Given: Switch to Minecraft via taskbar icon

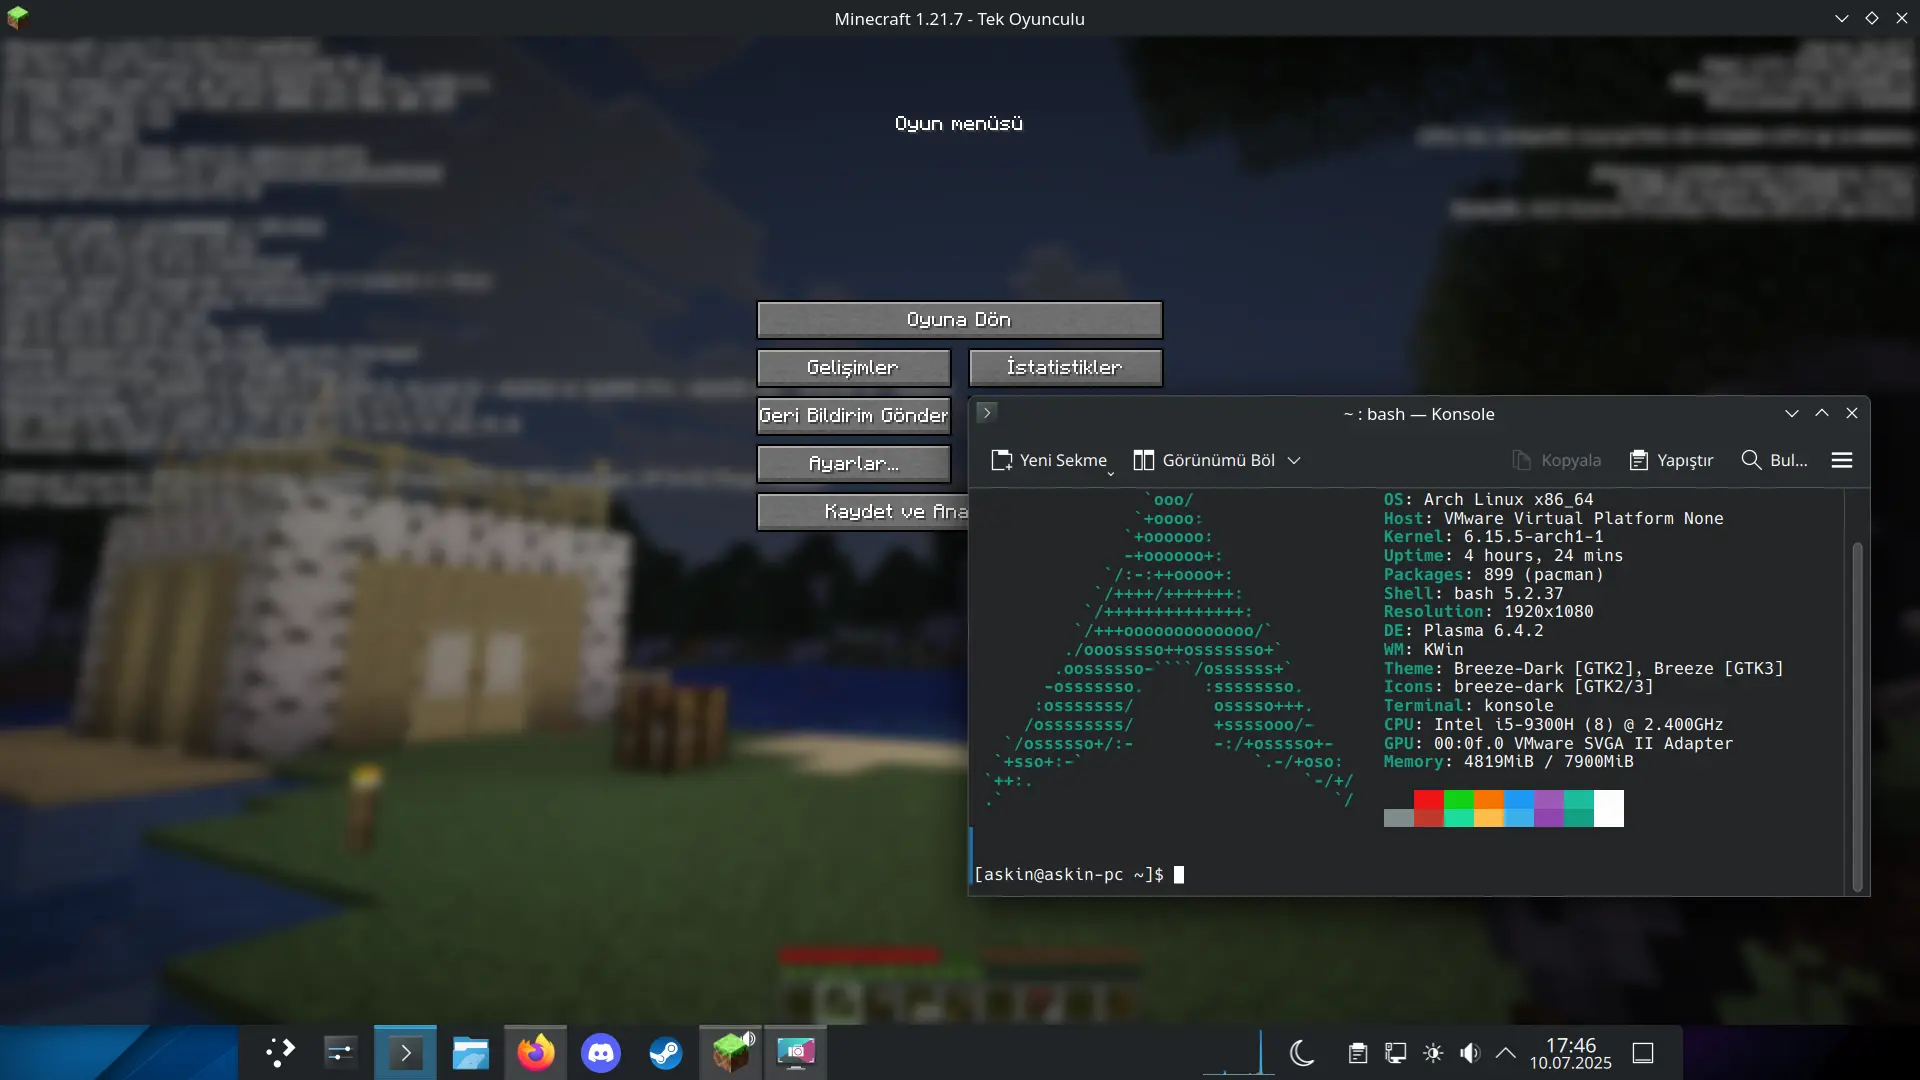Looking at the screenshot, I should (730, 1052).
